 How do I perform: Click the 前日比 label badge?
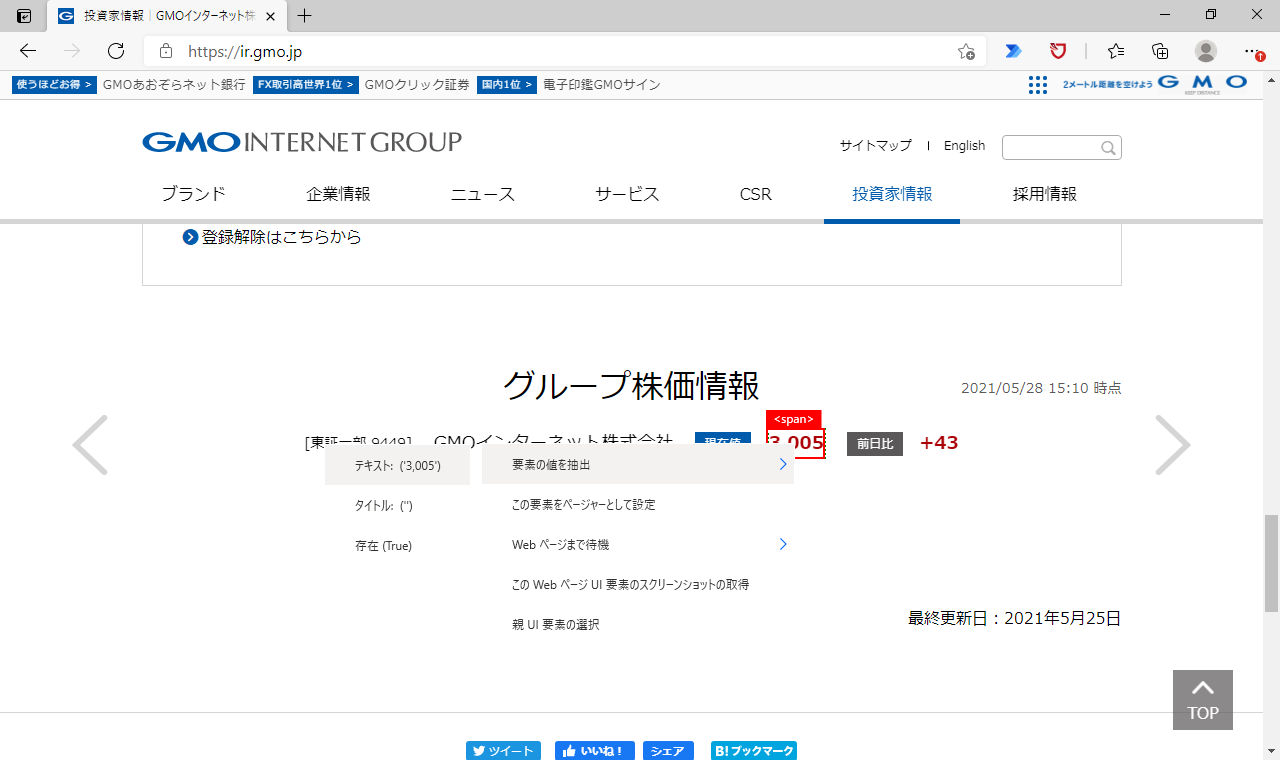pos(875,443)
